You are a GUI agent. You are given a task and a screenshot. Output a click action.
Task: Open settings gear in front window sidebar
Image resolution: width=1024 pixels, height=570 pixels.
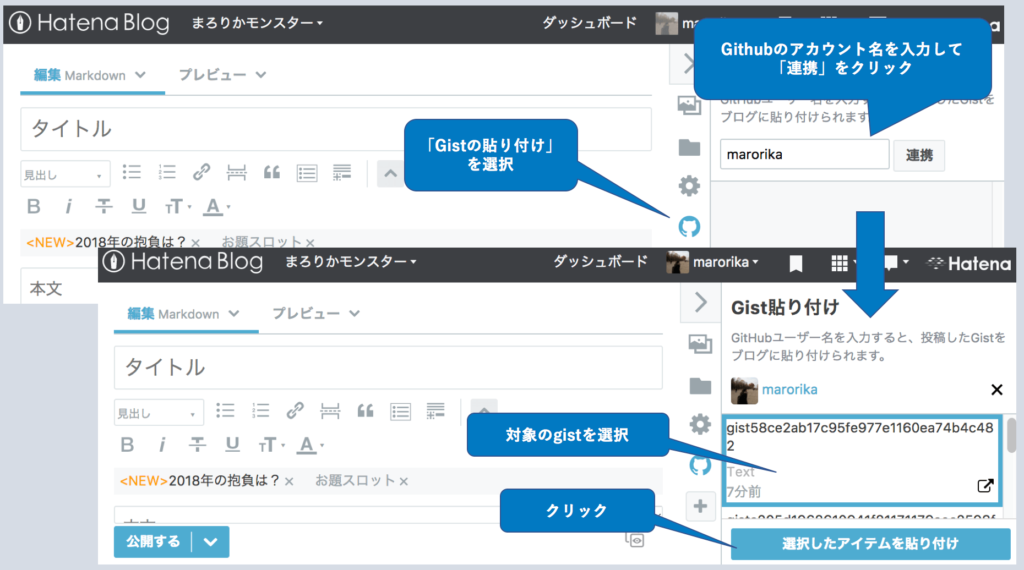click(700, 425)
